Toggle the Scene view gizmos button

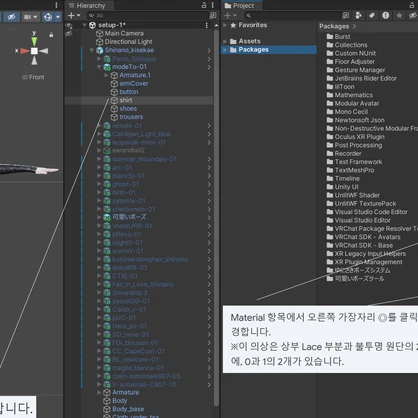pyautogui.click(x=48, y=17)
